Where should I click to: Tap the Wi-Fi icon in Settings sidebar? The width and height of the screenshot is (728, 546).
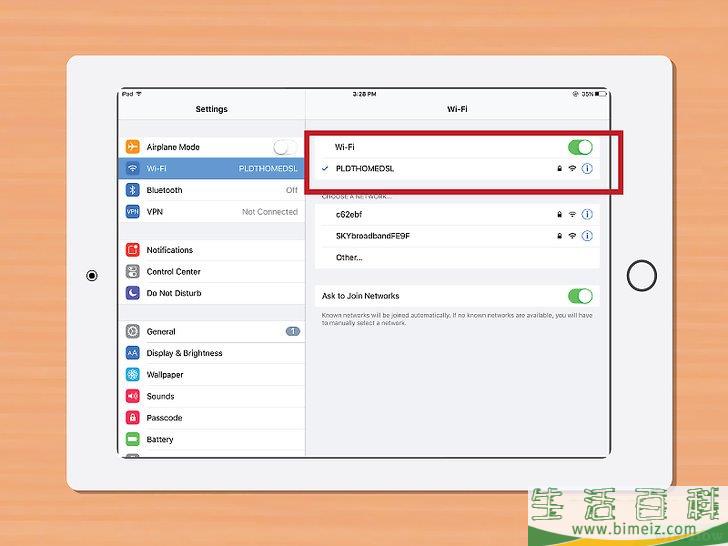[132, 168]
